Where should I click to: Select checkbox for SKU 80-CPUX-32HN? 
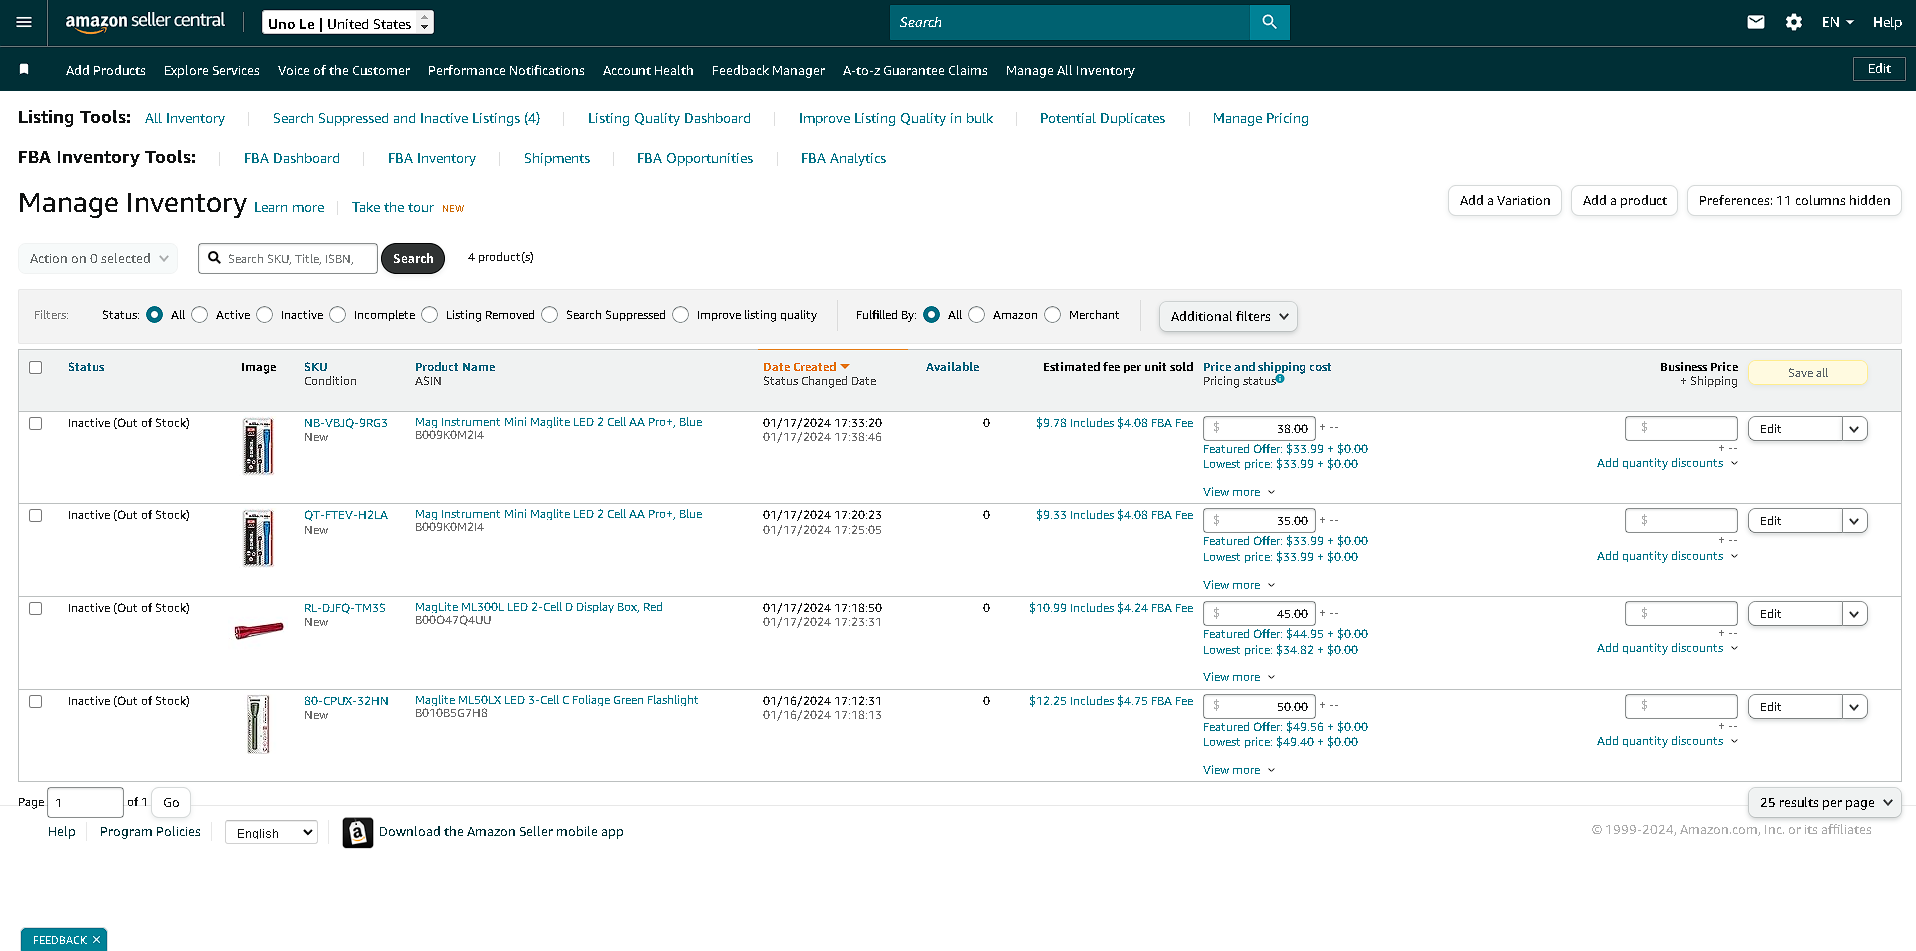(36, 701)
